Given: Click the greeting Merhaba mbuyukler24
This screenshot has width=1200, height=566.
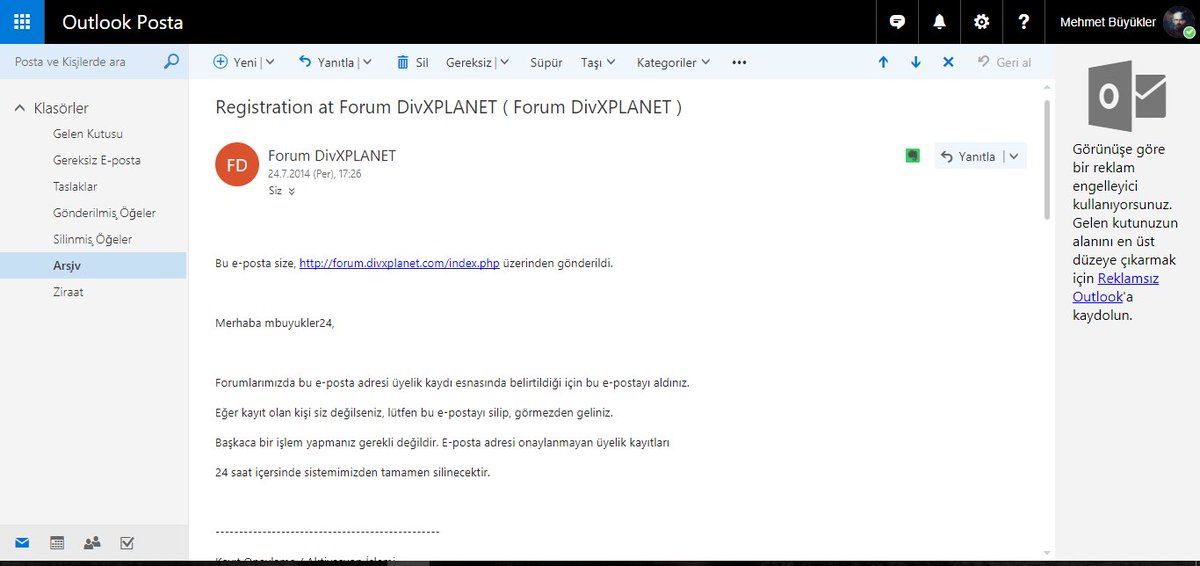Looking at the screenshot, I should (x=275, y=323).
